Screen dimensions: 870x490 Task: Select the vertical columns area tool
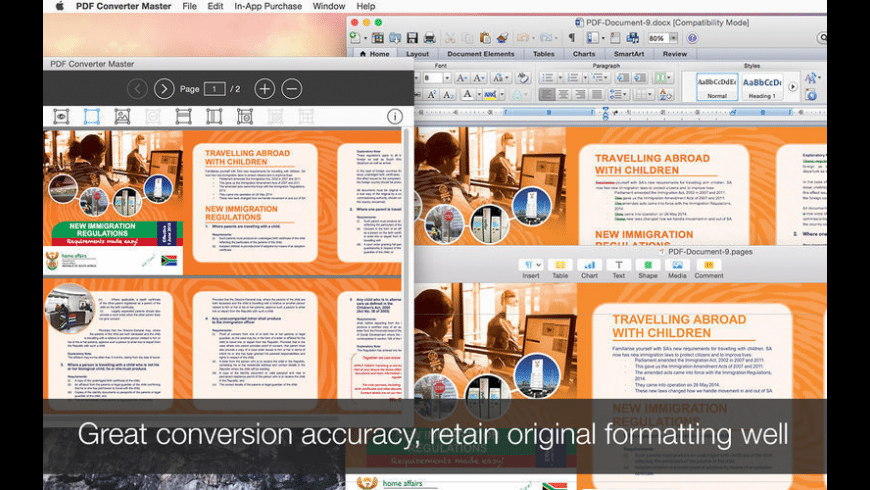point(214,116)
